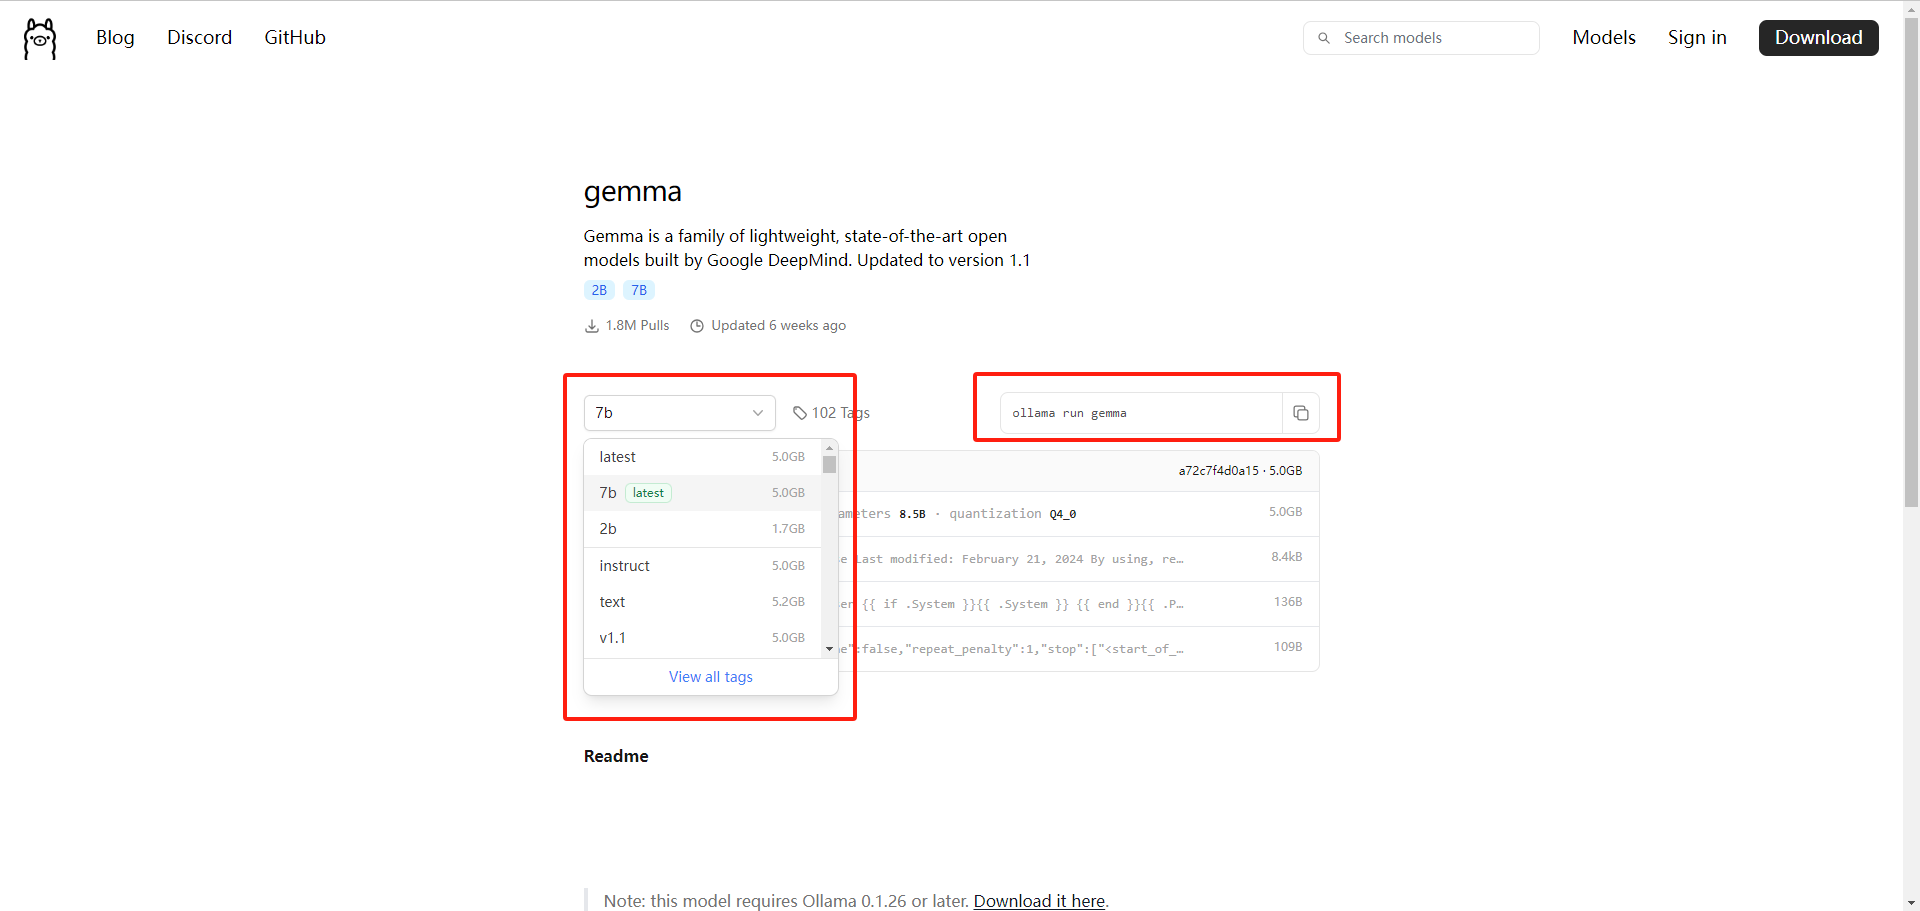1920x911 pixels.
Task: Click the 102 Tags tag icon
Action: pos(800,413)
